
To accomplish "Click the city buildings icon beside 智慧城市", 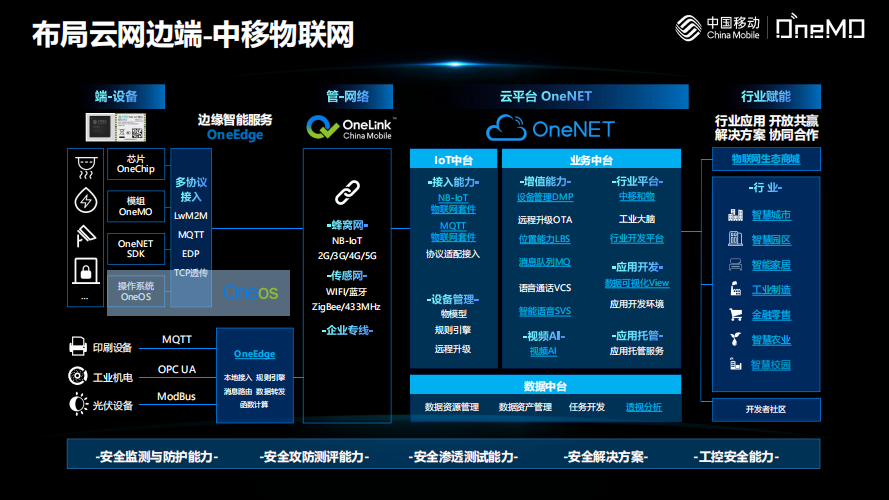I will pyautogui.click(x=735, y=215).
